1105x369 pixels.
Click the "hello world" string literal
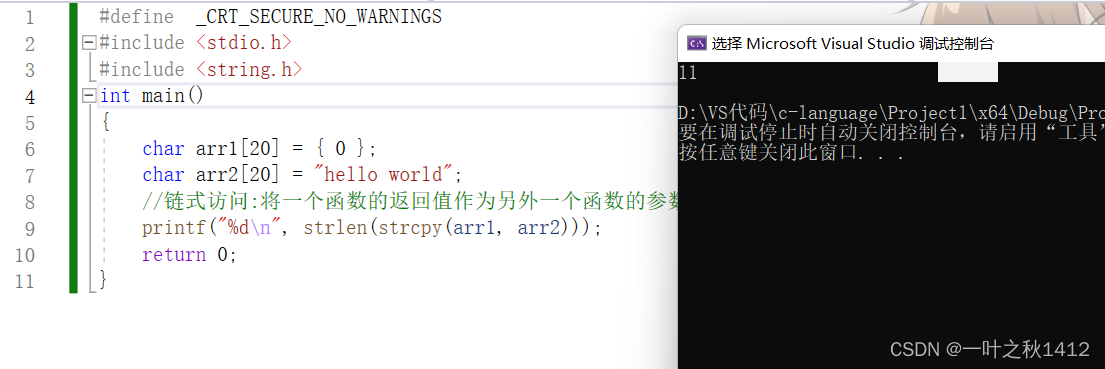pyautogui.click(x=383, y=175)
